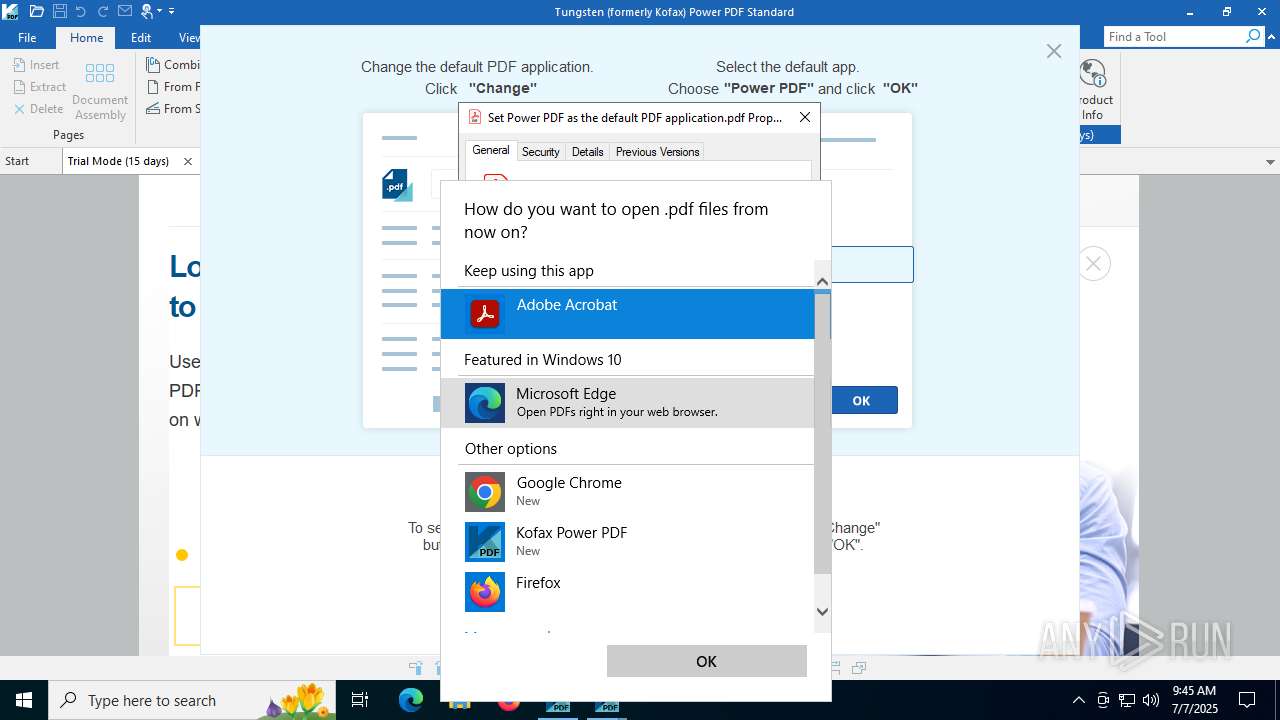Click the Email envelope icon in title bar
The width and height of the screenshot is (1280, 720).
click(125, 11)
